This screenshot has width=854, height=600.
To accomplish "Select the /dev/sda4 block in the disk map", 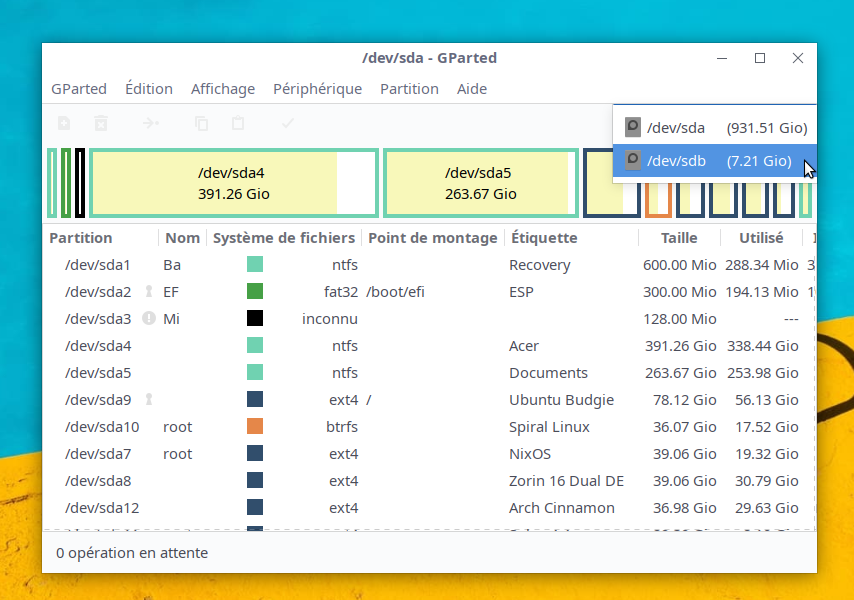I will pos(233,183).
